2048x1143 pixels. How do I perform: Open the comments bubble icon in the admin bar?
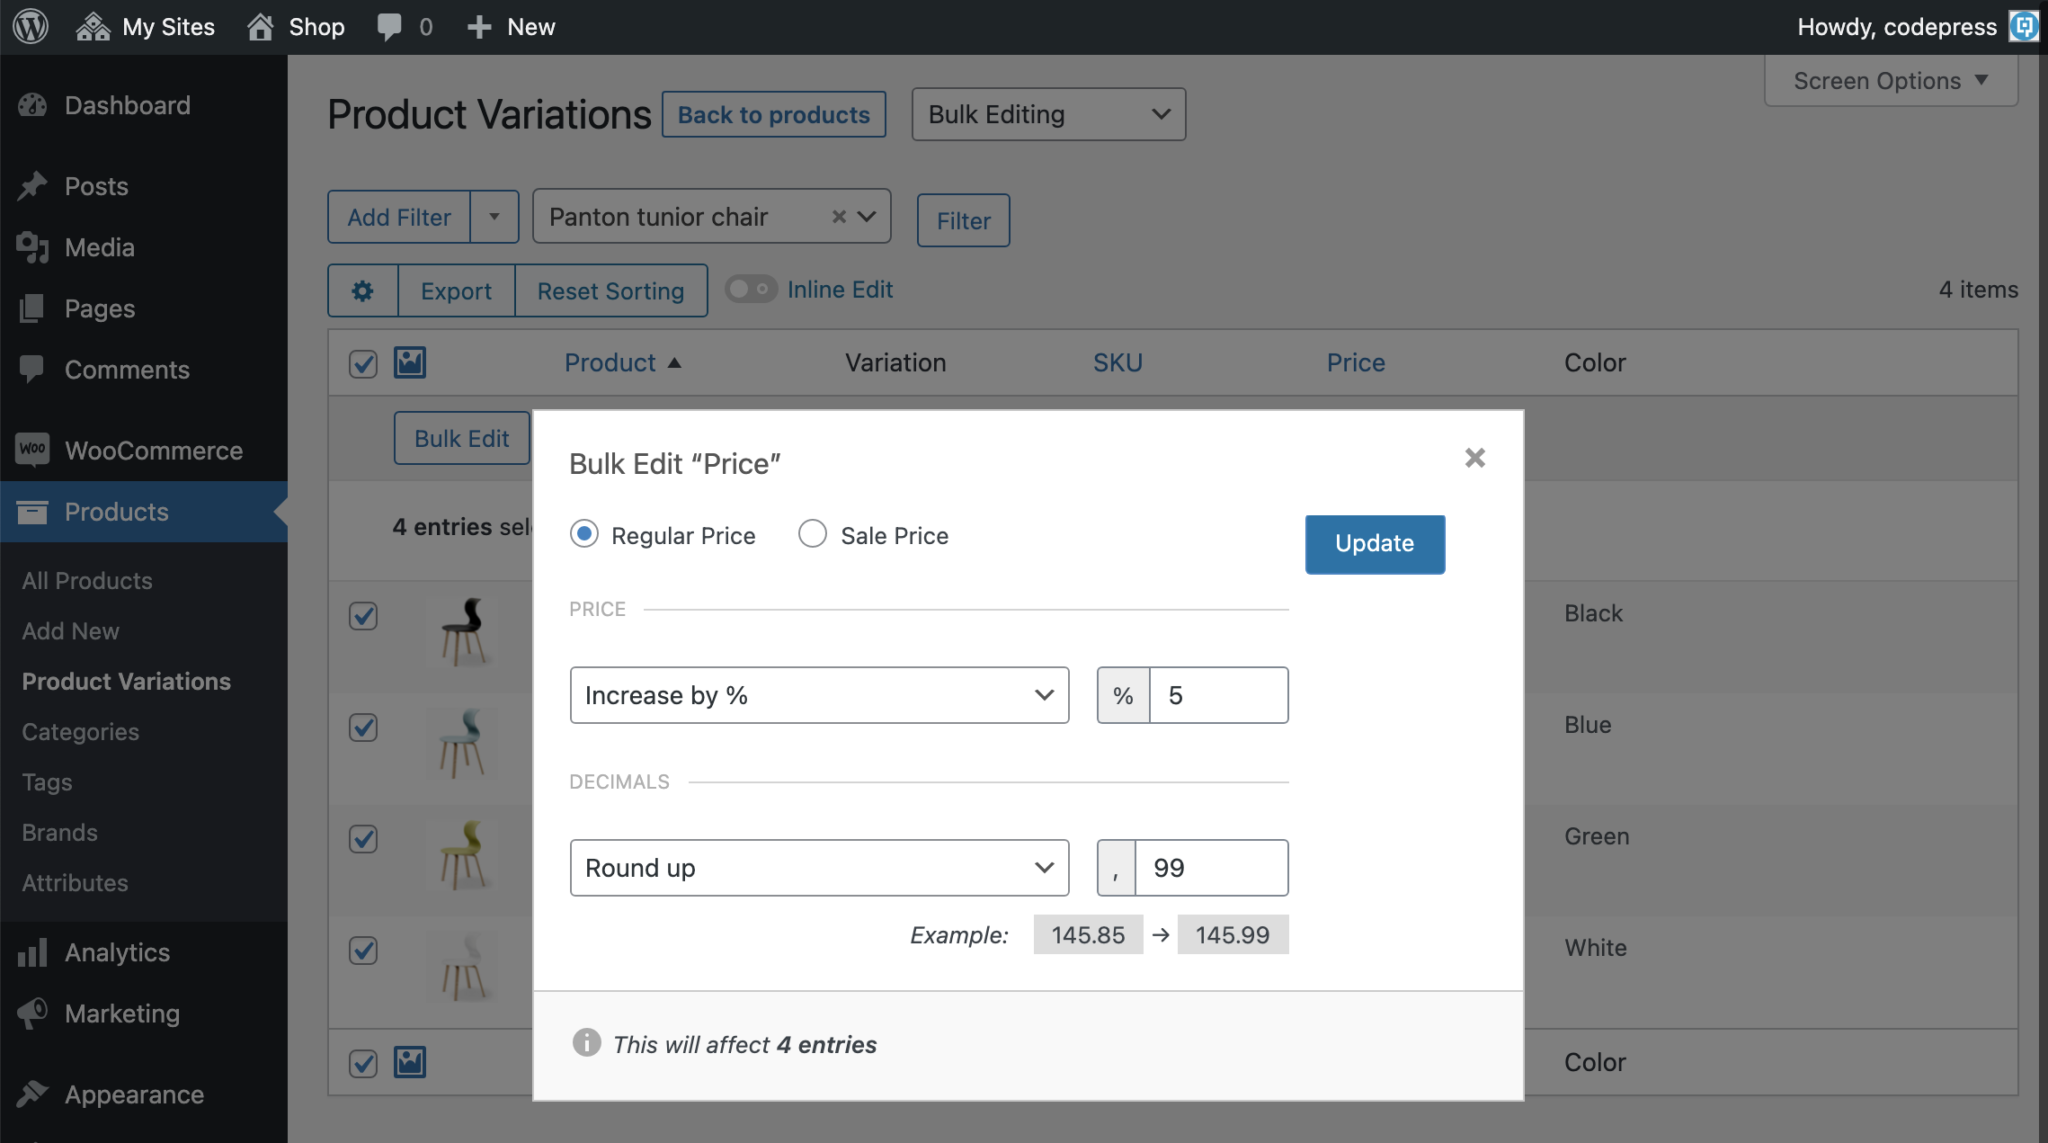coord(391,26)
